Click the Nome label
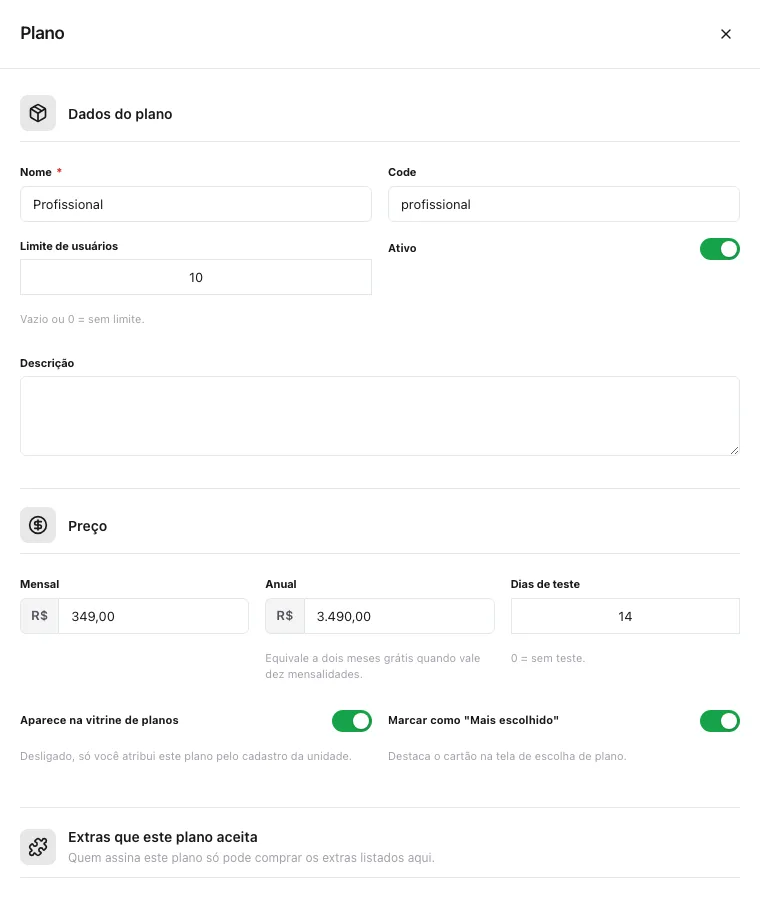Viewport: 760px width, 900px height. tap(36, 172)
